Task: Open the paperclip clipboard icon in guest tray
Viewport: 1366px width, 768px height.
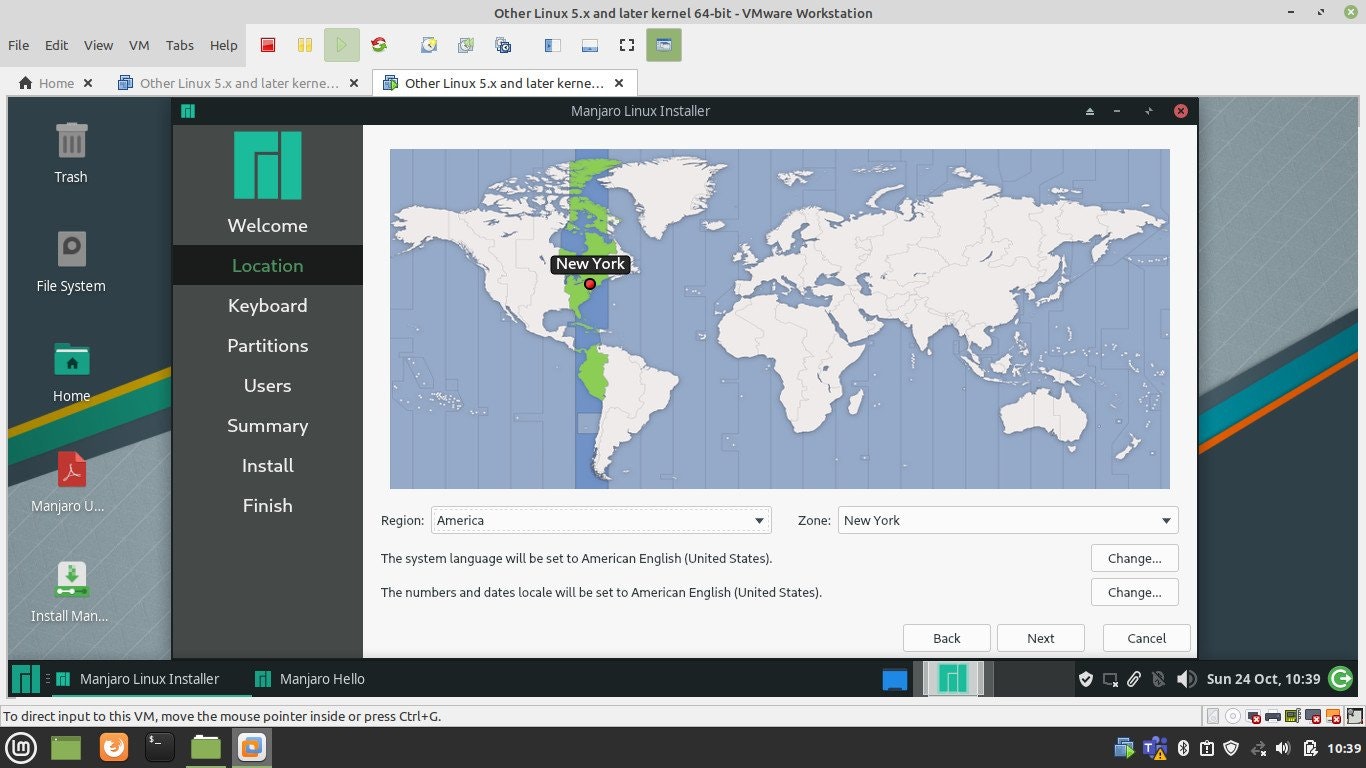Action: click(x=1134, y=679)
